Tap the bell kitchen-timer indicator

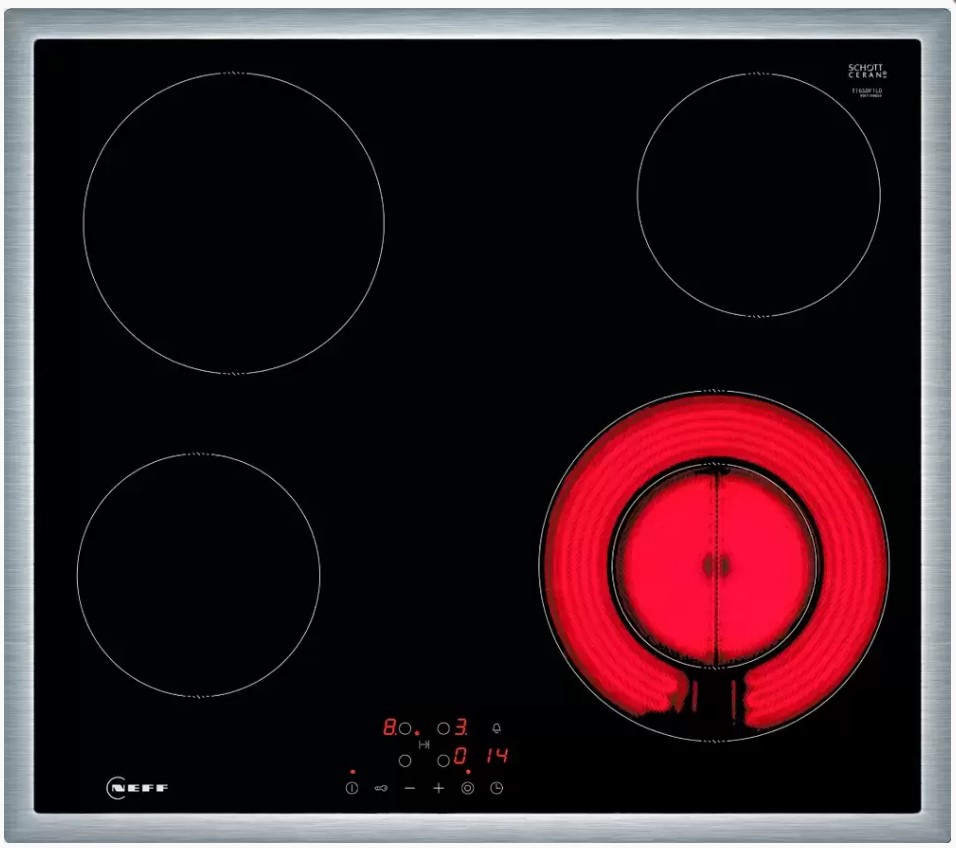(x=496, y=728)
